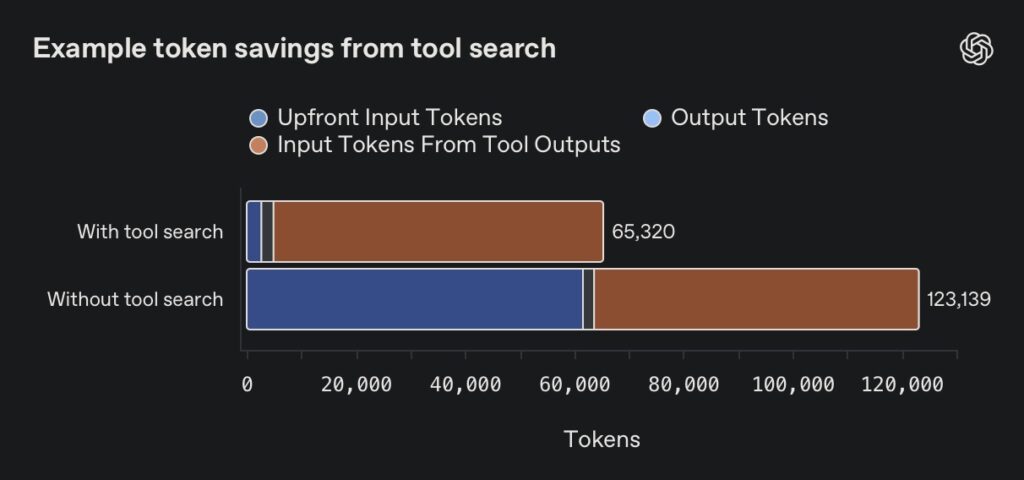Click the Output Tokens legend label

click(x=749, y=118)
